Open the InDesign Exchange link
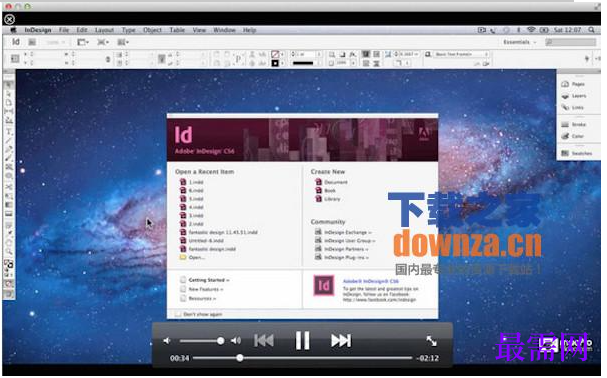 (343, 232)
